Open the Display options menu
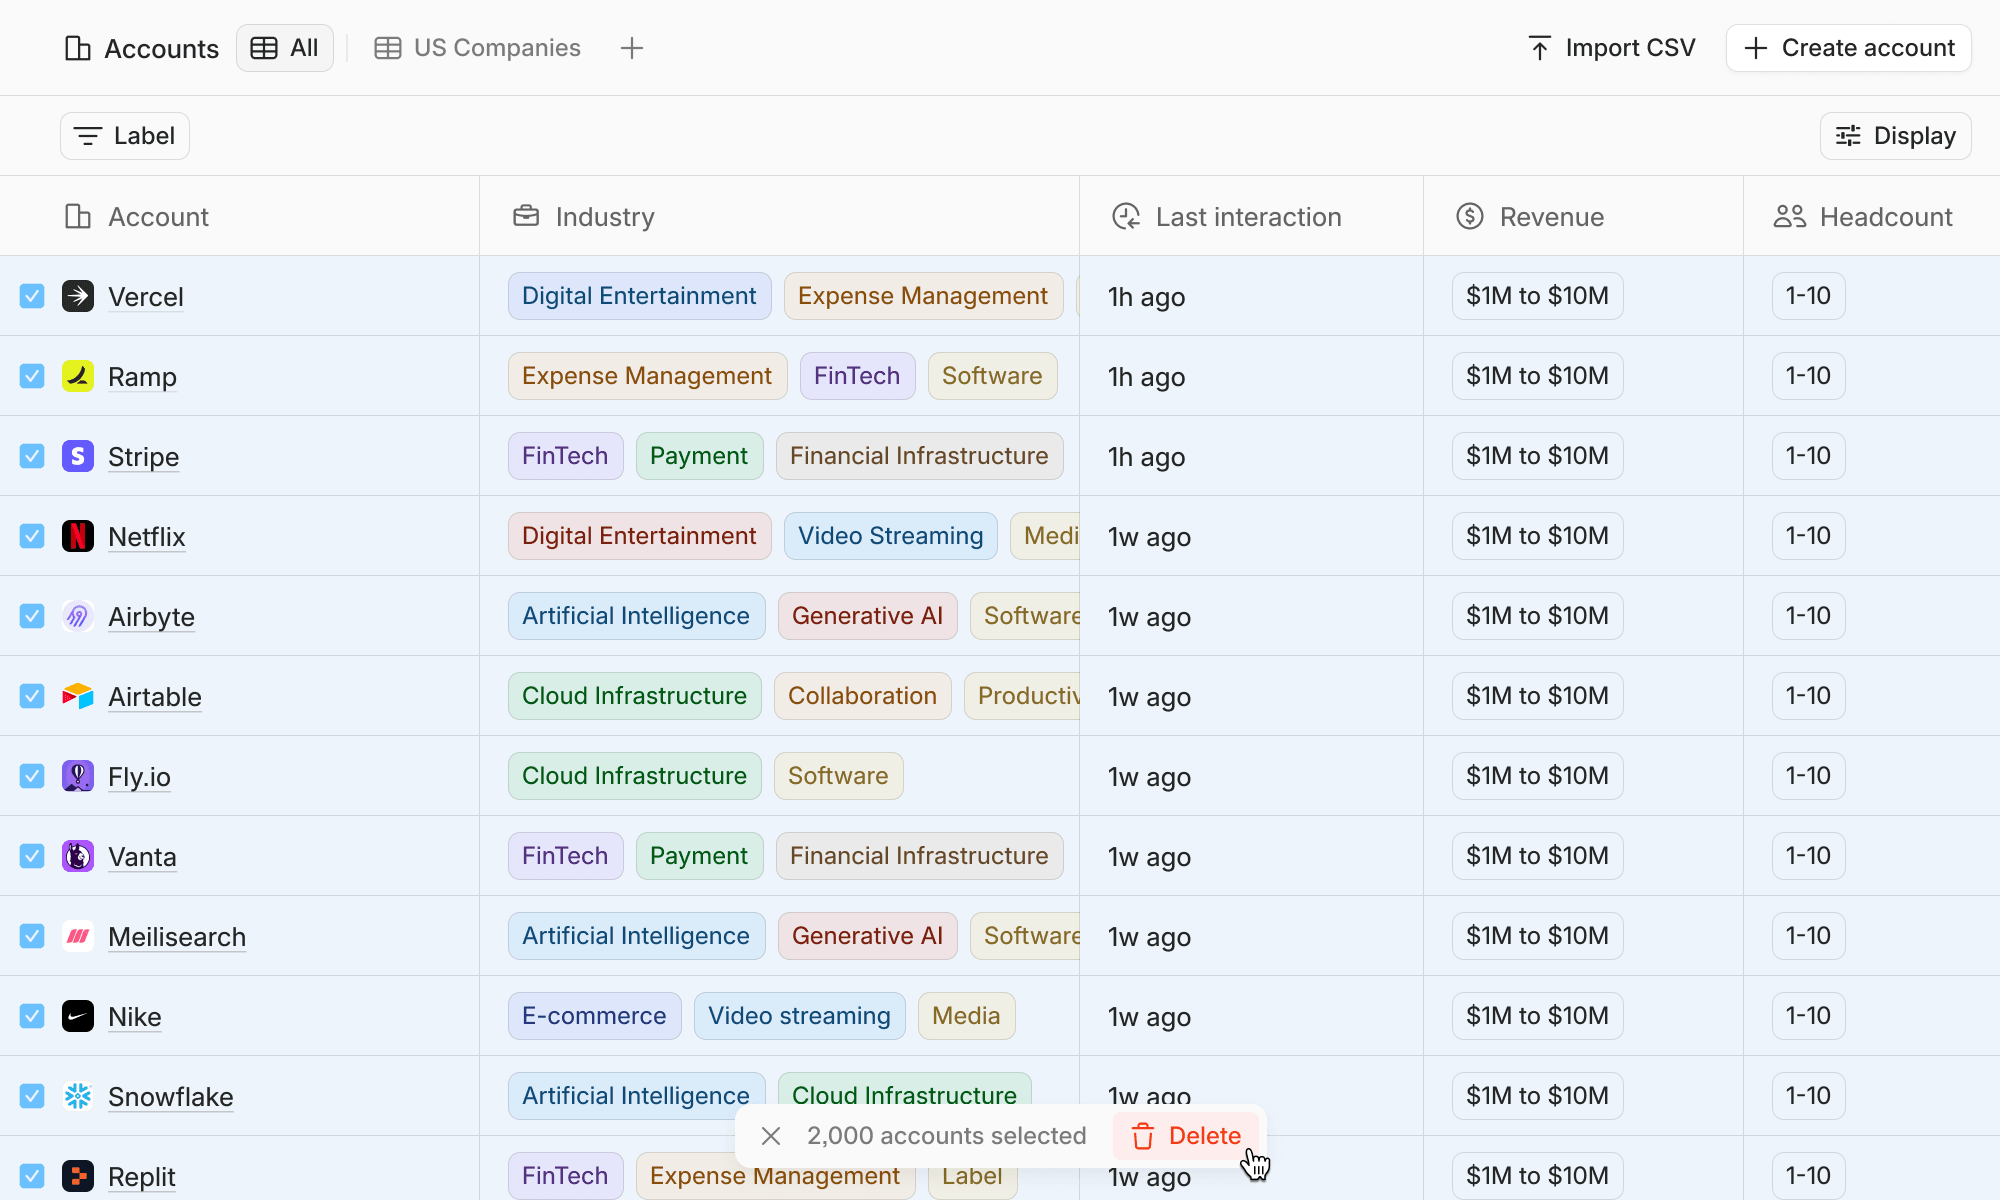Viewport: 2000px width, 1200px height. [x=1895, y=136]
